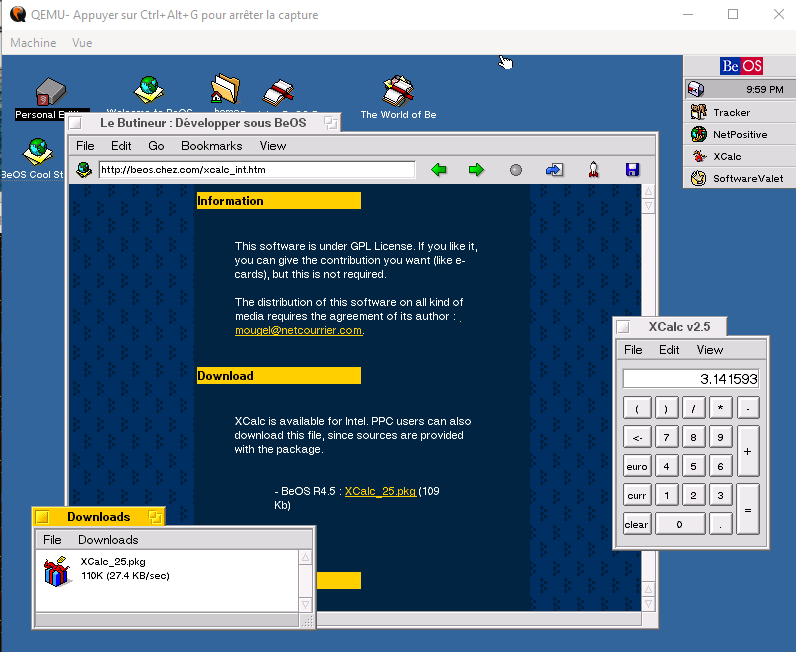Select the Welcome to BeOS globe icon
796x652 pixels.
149,90
